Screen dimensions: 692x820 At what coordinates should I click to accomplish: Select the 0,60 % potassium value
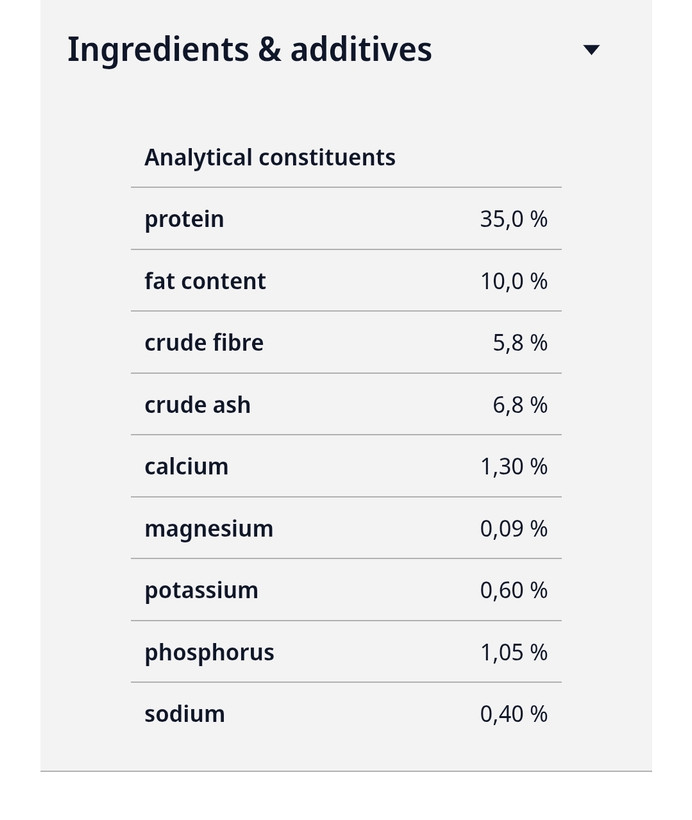(x=514, y=590)
